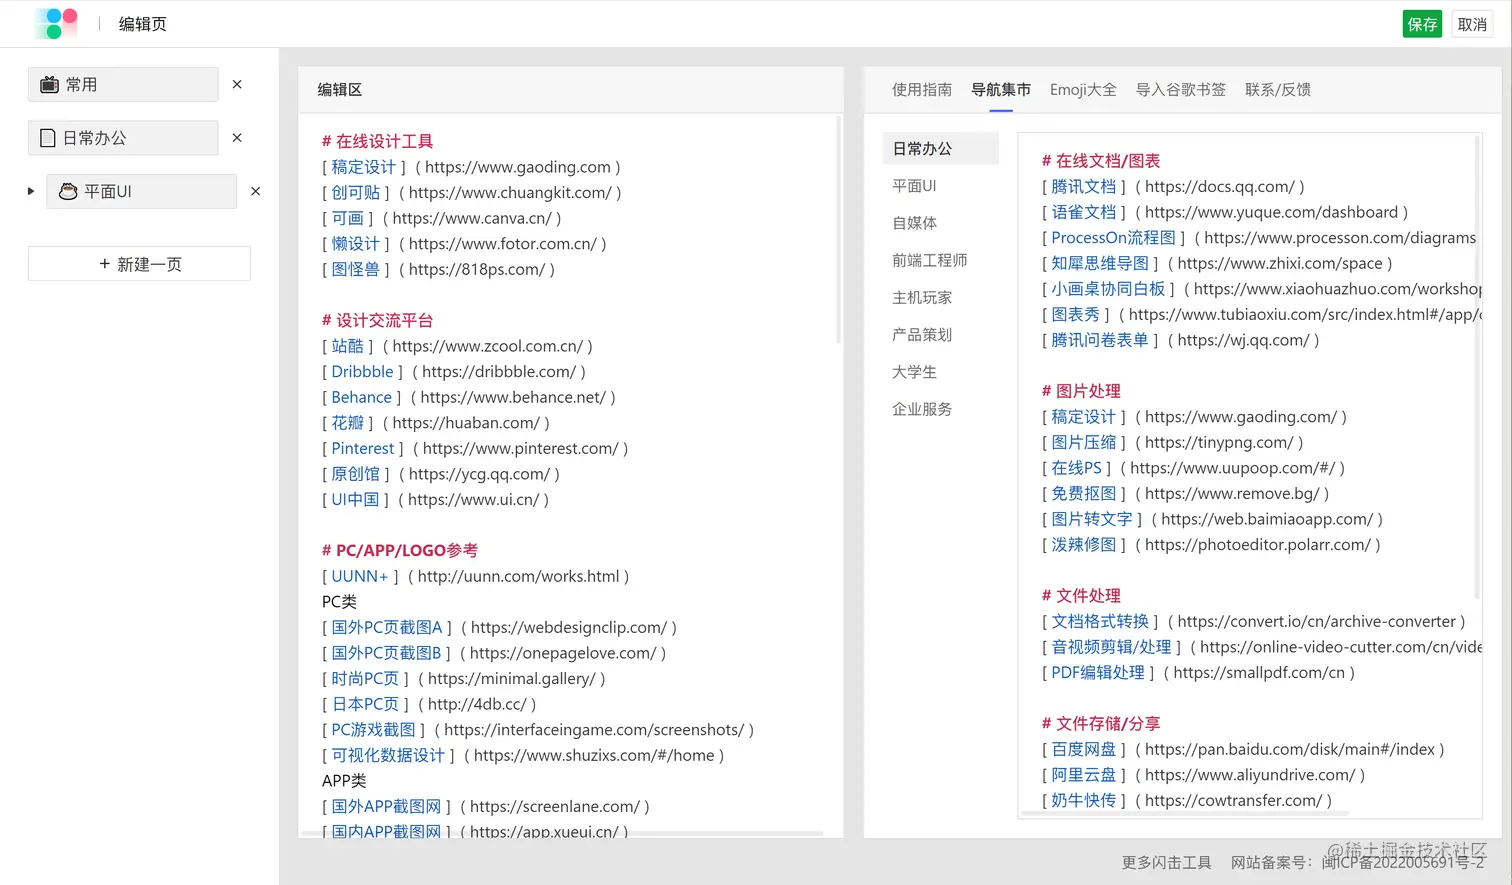Click the 站酷 link in editor
The height and width of the screenshot is (885, 1512).
click(x=348, y=346)
